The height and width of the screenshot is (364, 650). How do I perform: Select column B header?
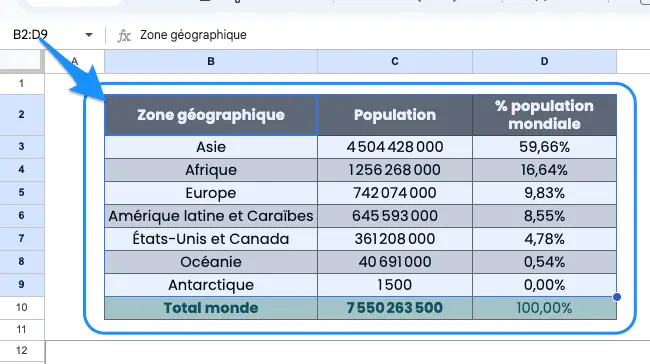[211, 61]
